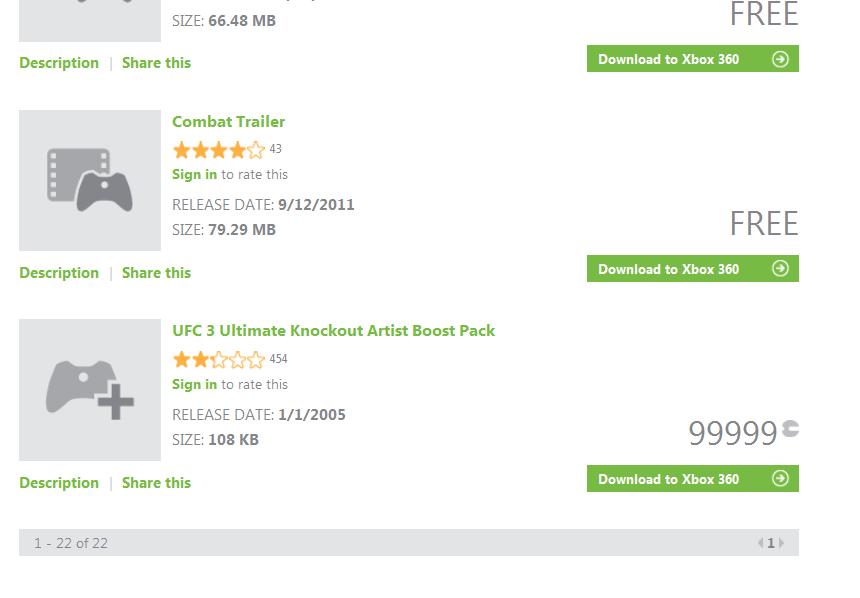
Task: Open the Combat Trailer title link
Action: (x=229, y=121)
